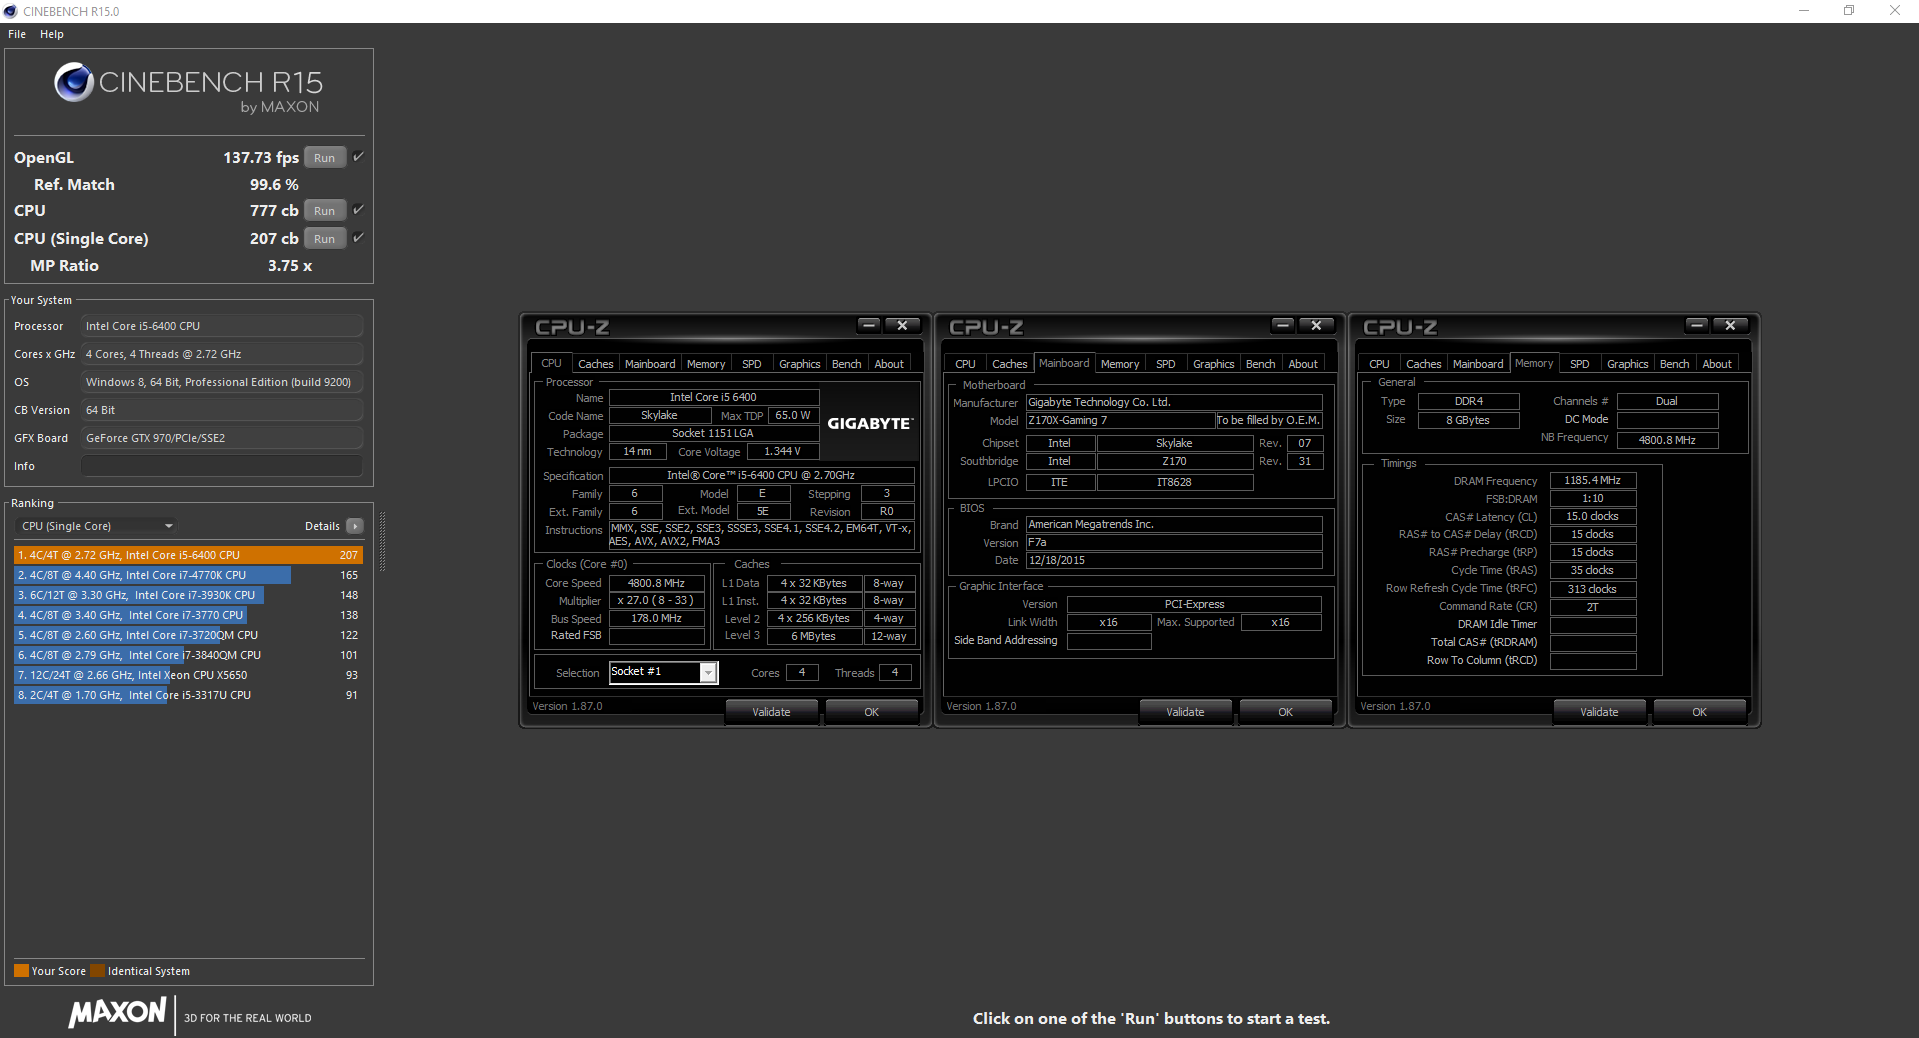Click the Your Score orange legend swatch
1919x1038 pixels.
point(21,971)
